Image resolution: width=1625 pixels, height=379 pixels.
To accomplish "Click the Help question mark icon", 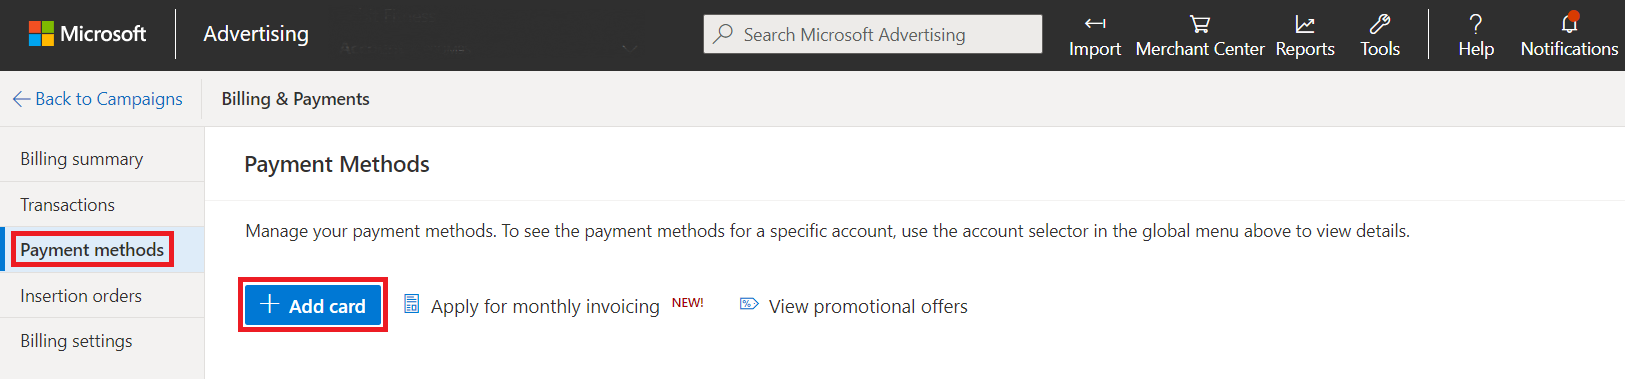I will pyautogui.click(x=1476, y=24).
